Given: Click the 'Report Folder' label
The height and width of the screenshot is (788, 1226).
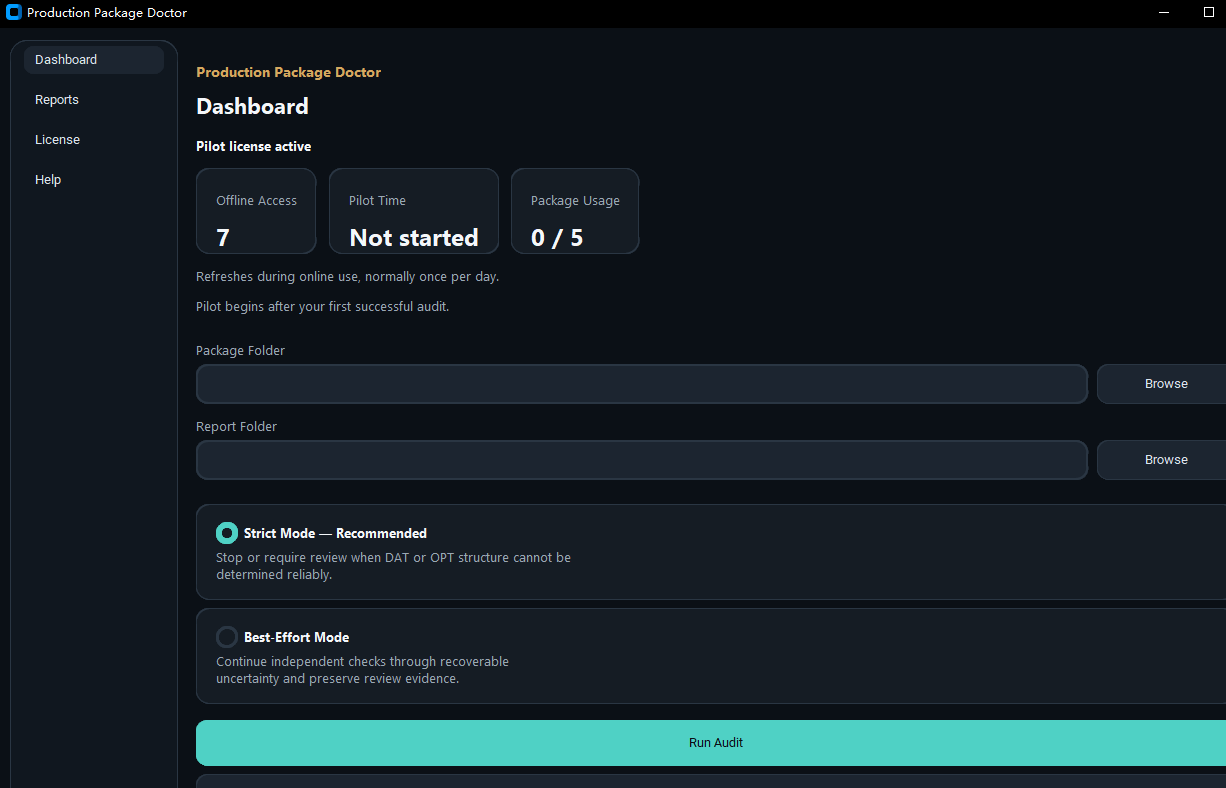Looking at the screenshot, I should point(236,427).
